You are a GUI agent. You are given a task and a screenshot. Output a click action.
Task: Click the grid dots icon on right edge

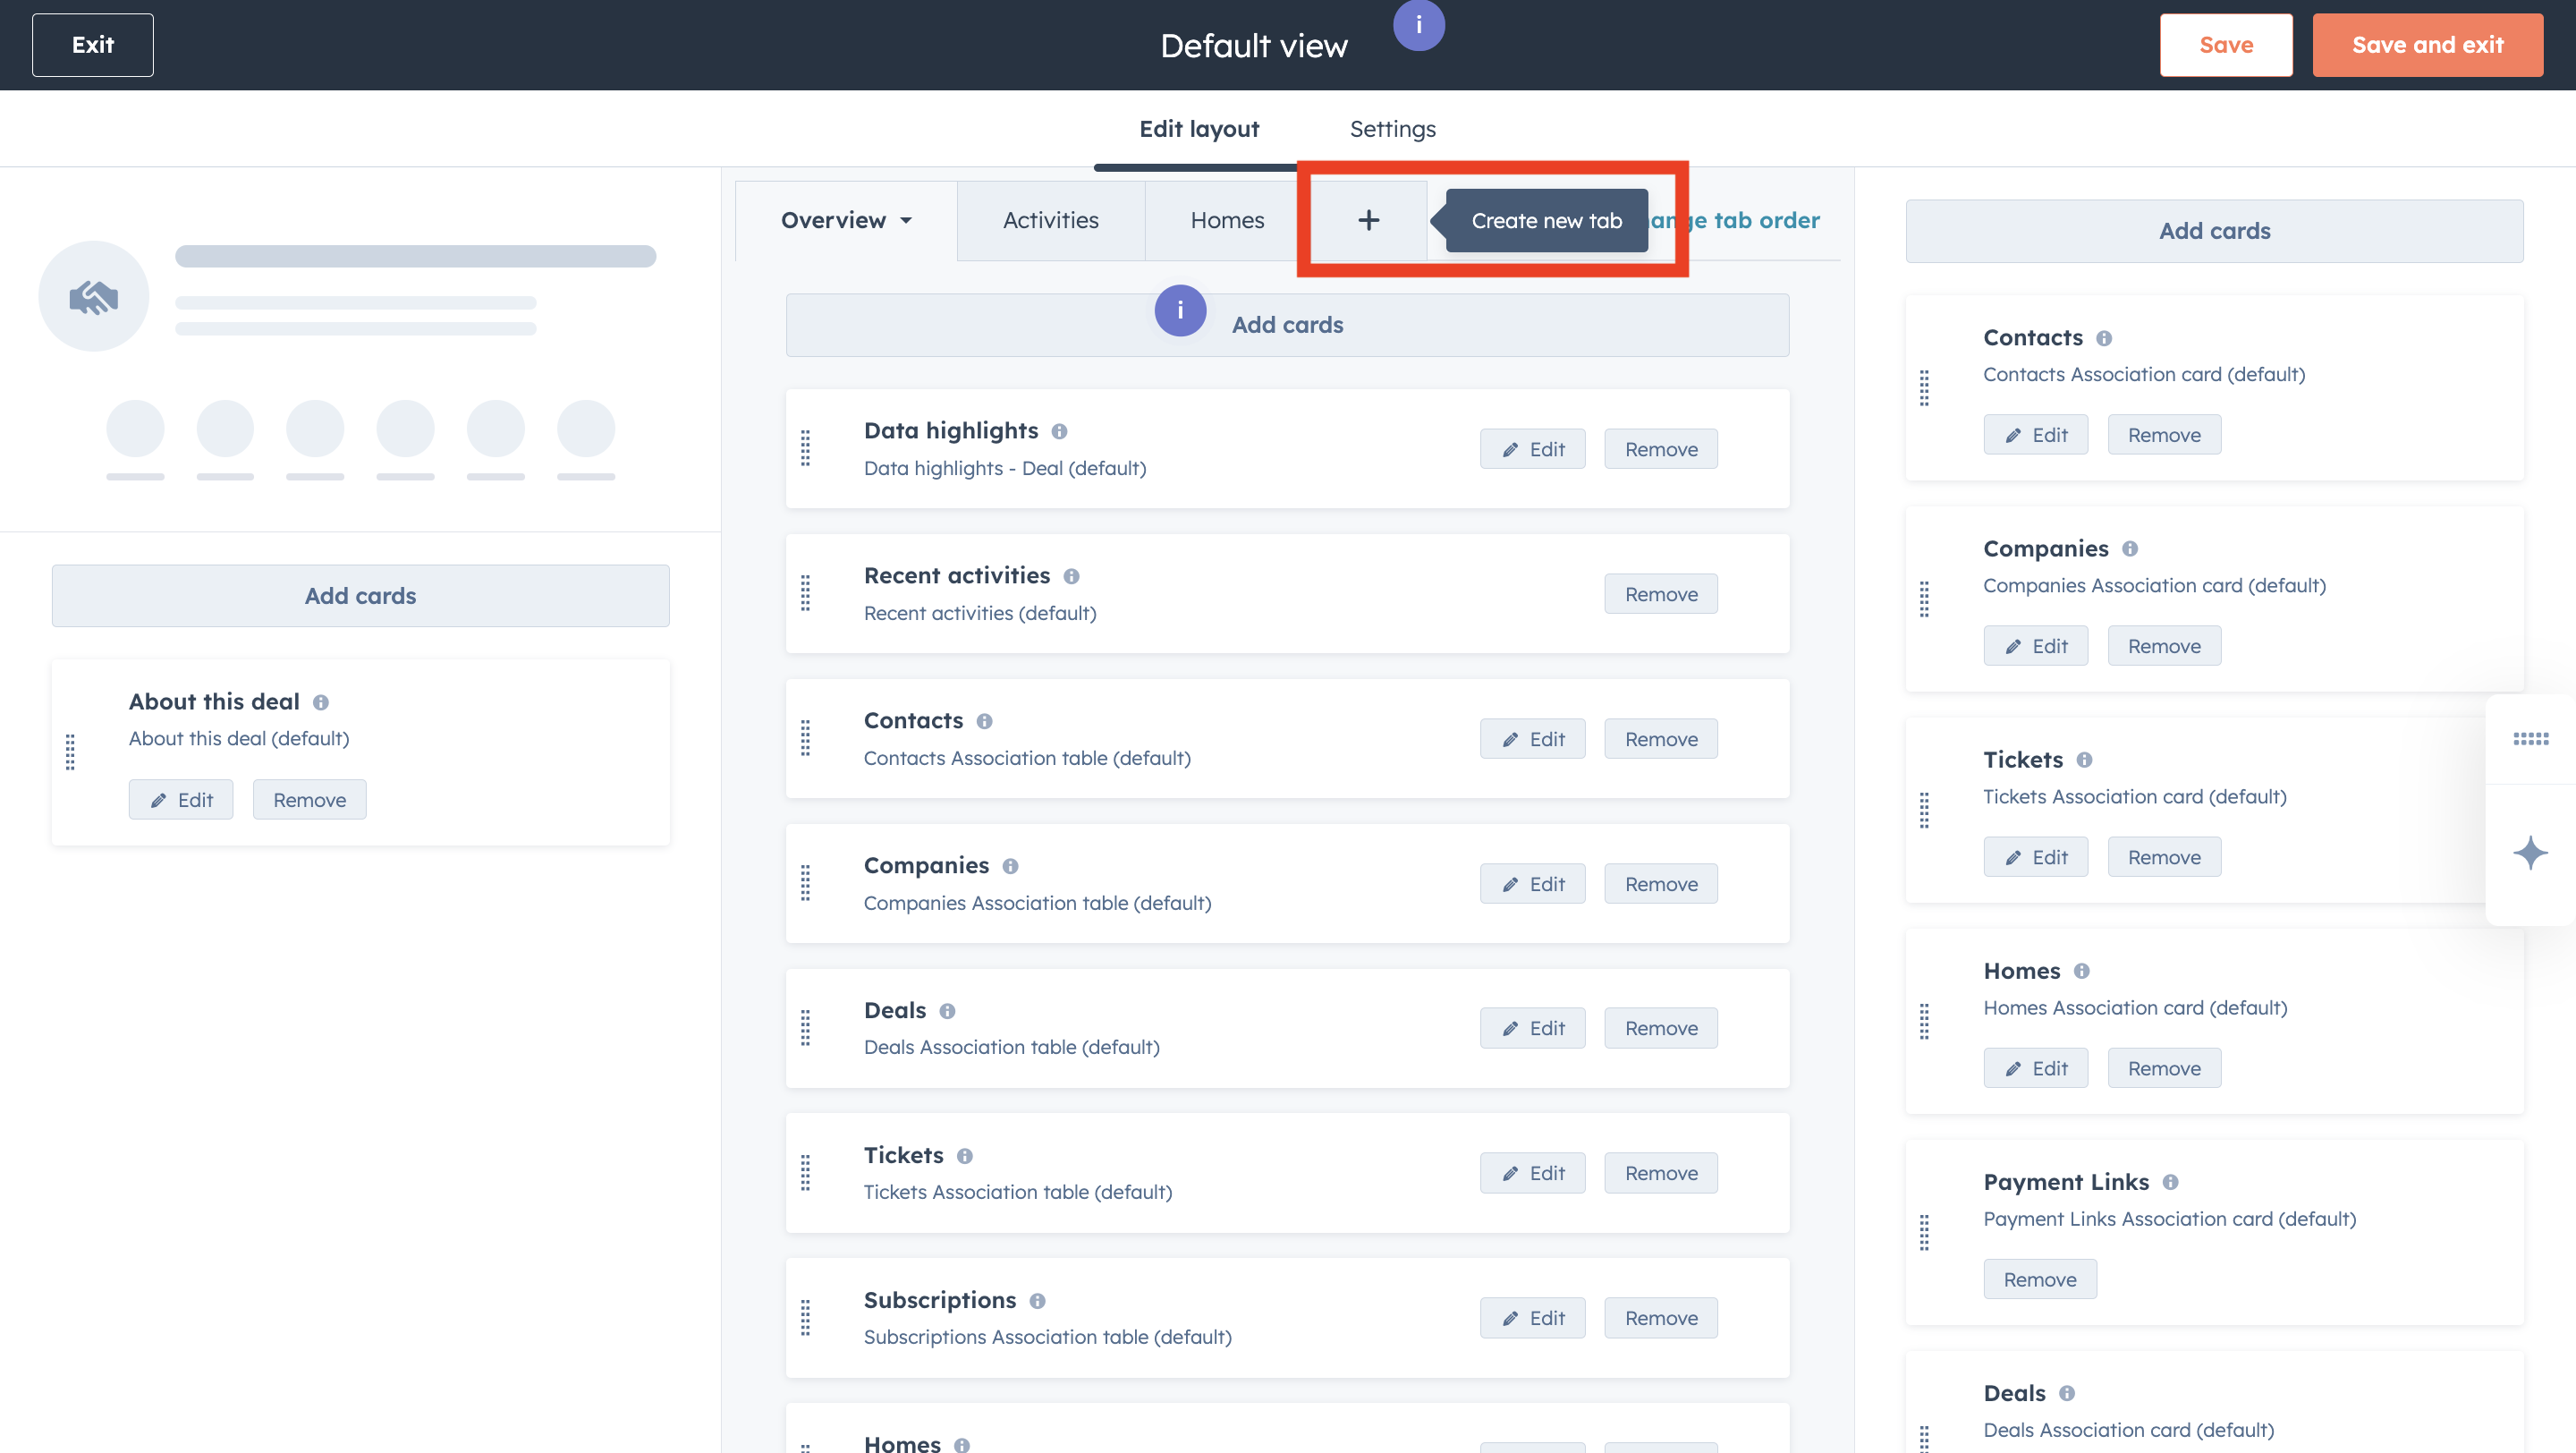click(2530, 739)
